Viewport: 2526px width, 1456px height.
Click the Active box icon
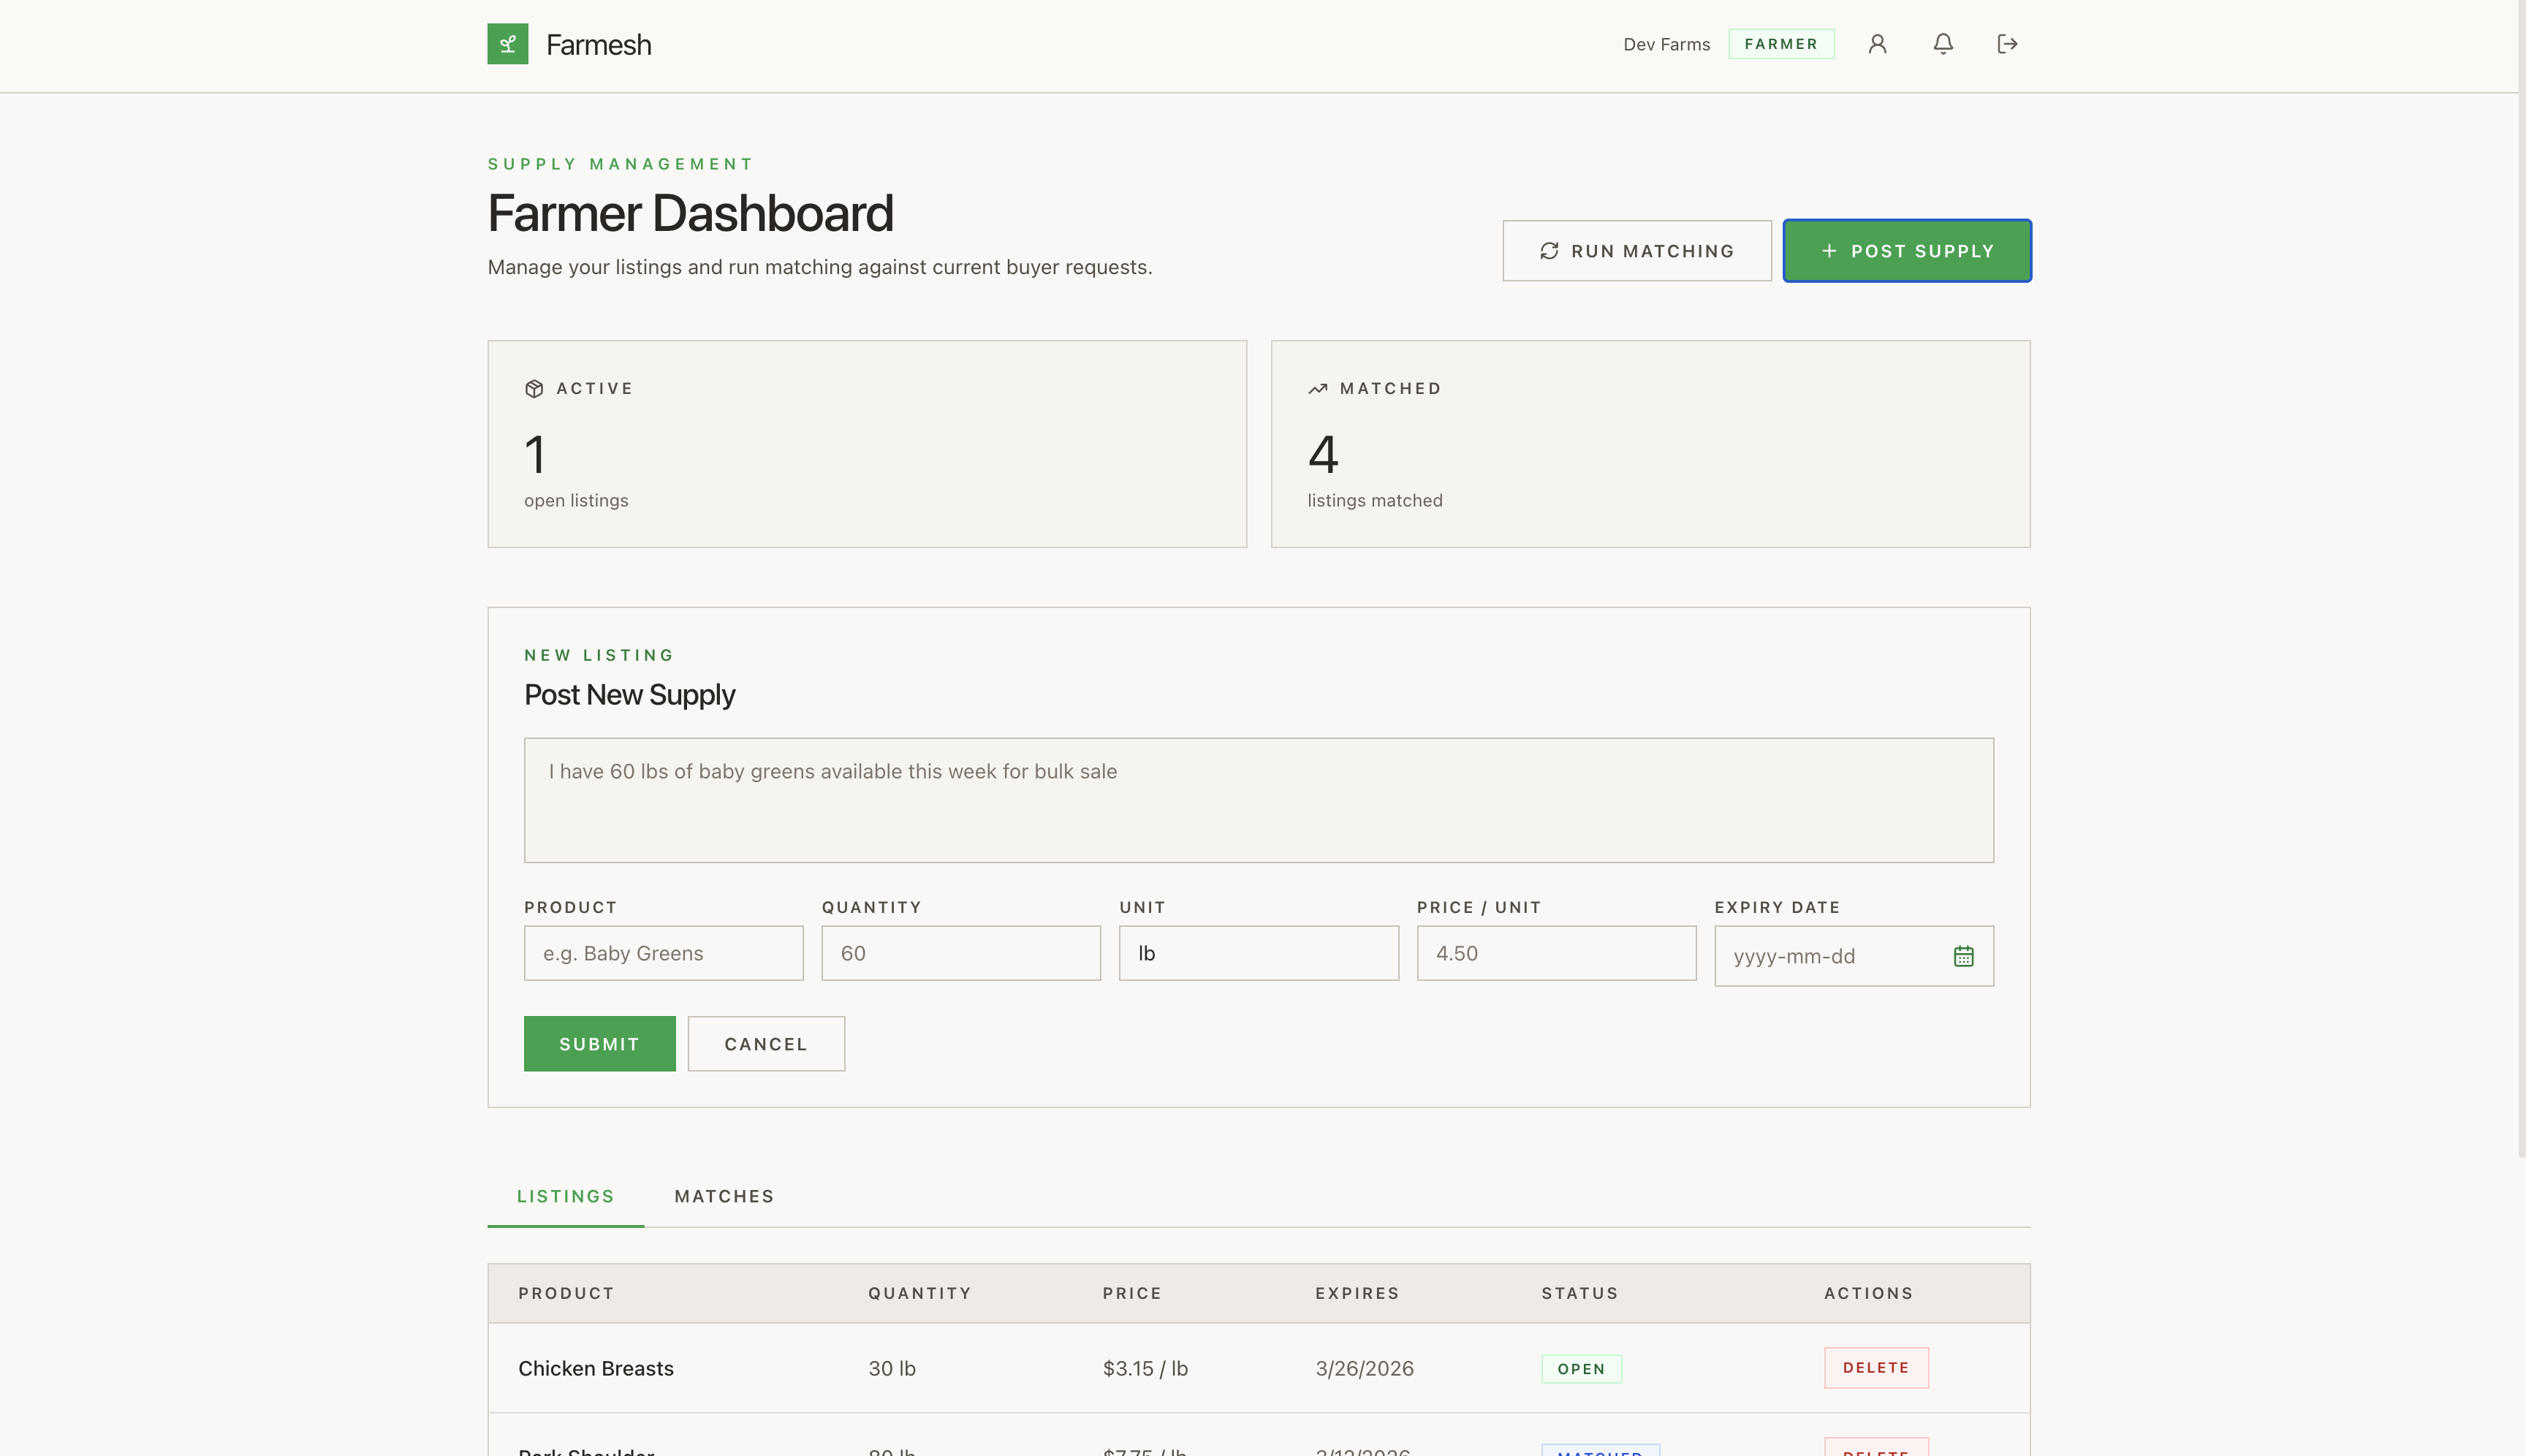[534, 389]
